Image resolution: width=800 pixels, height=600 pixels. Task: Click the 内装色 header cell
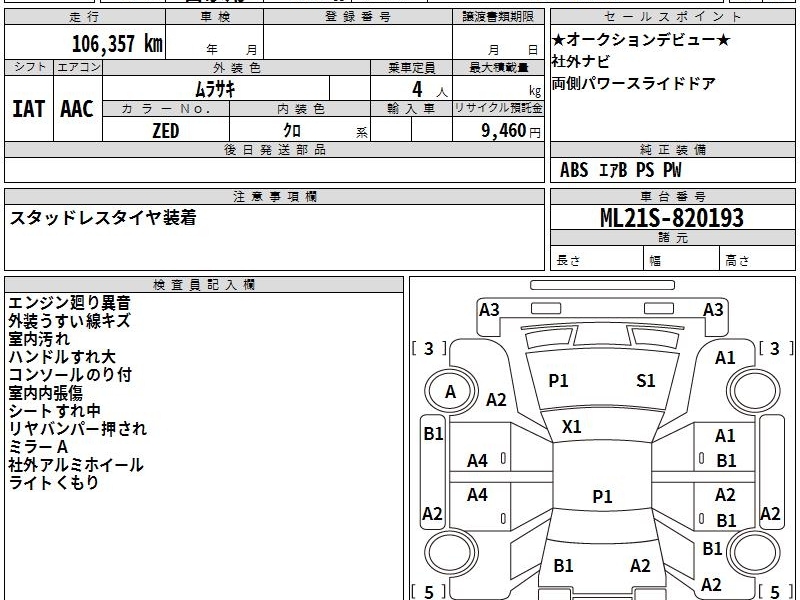300,109
